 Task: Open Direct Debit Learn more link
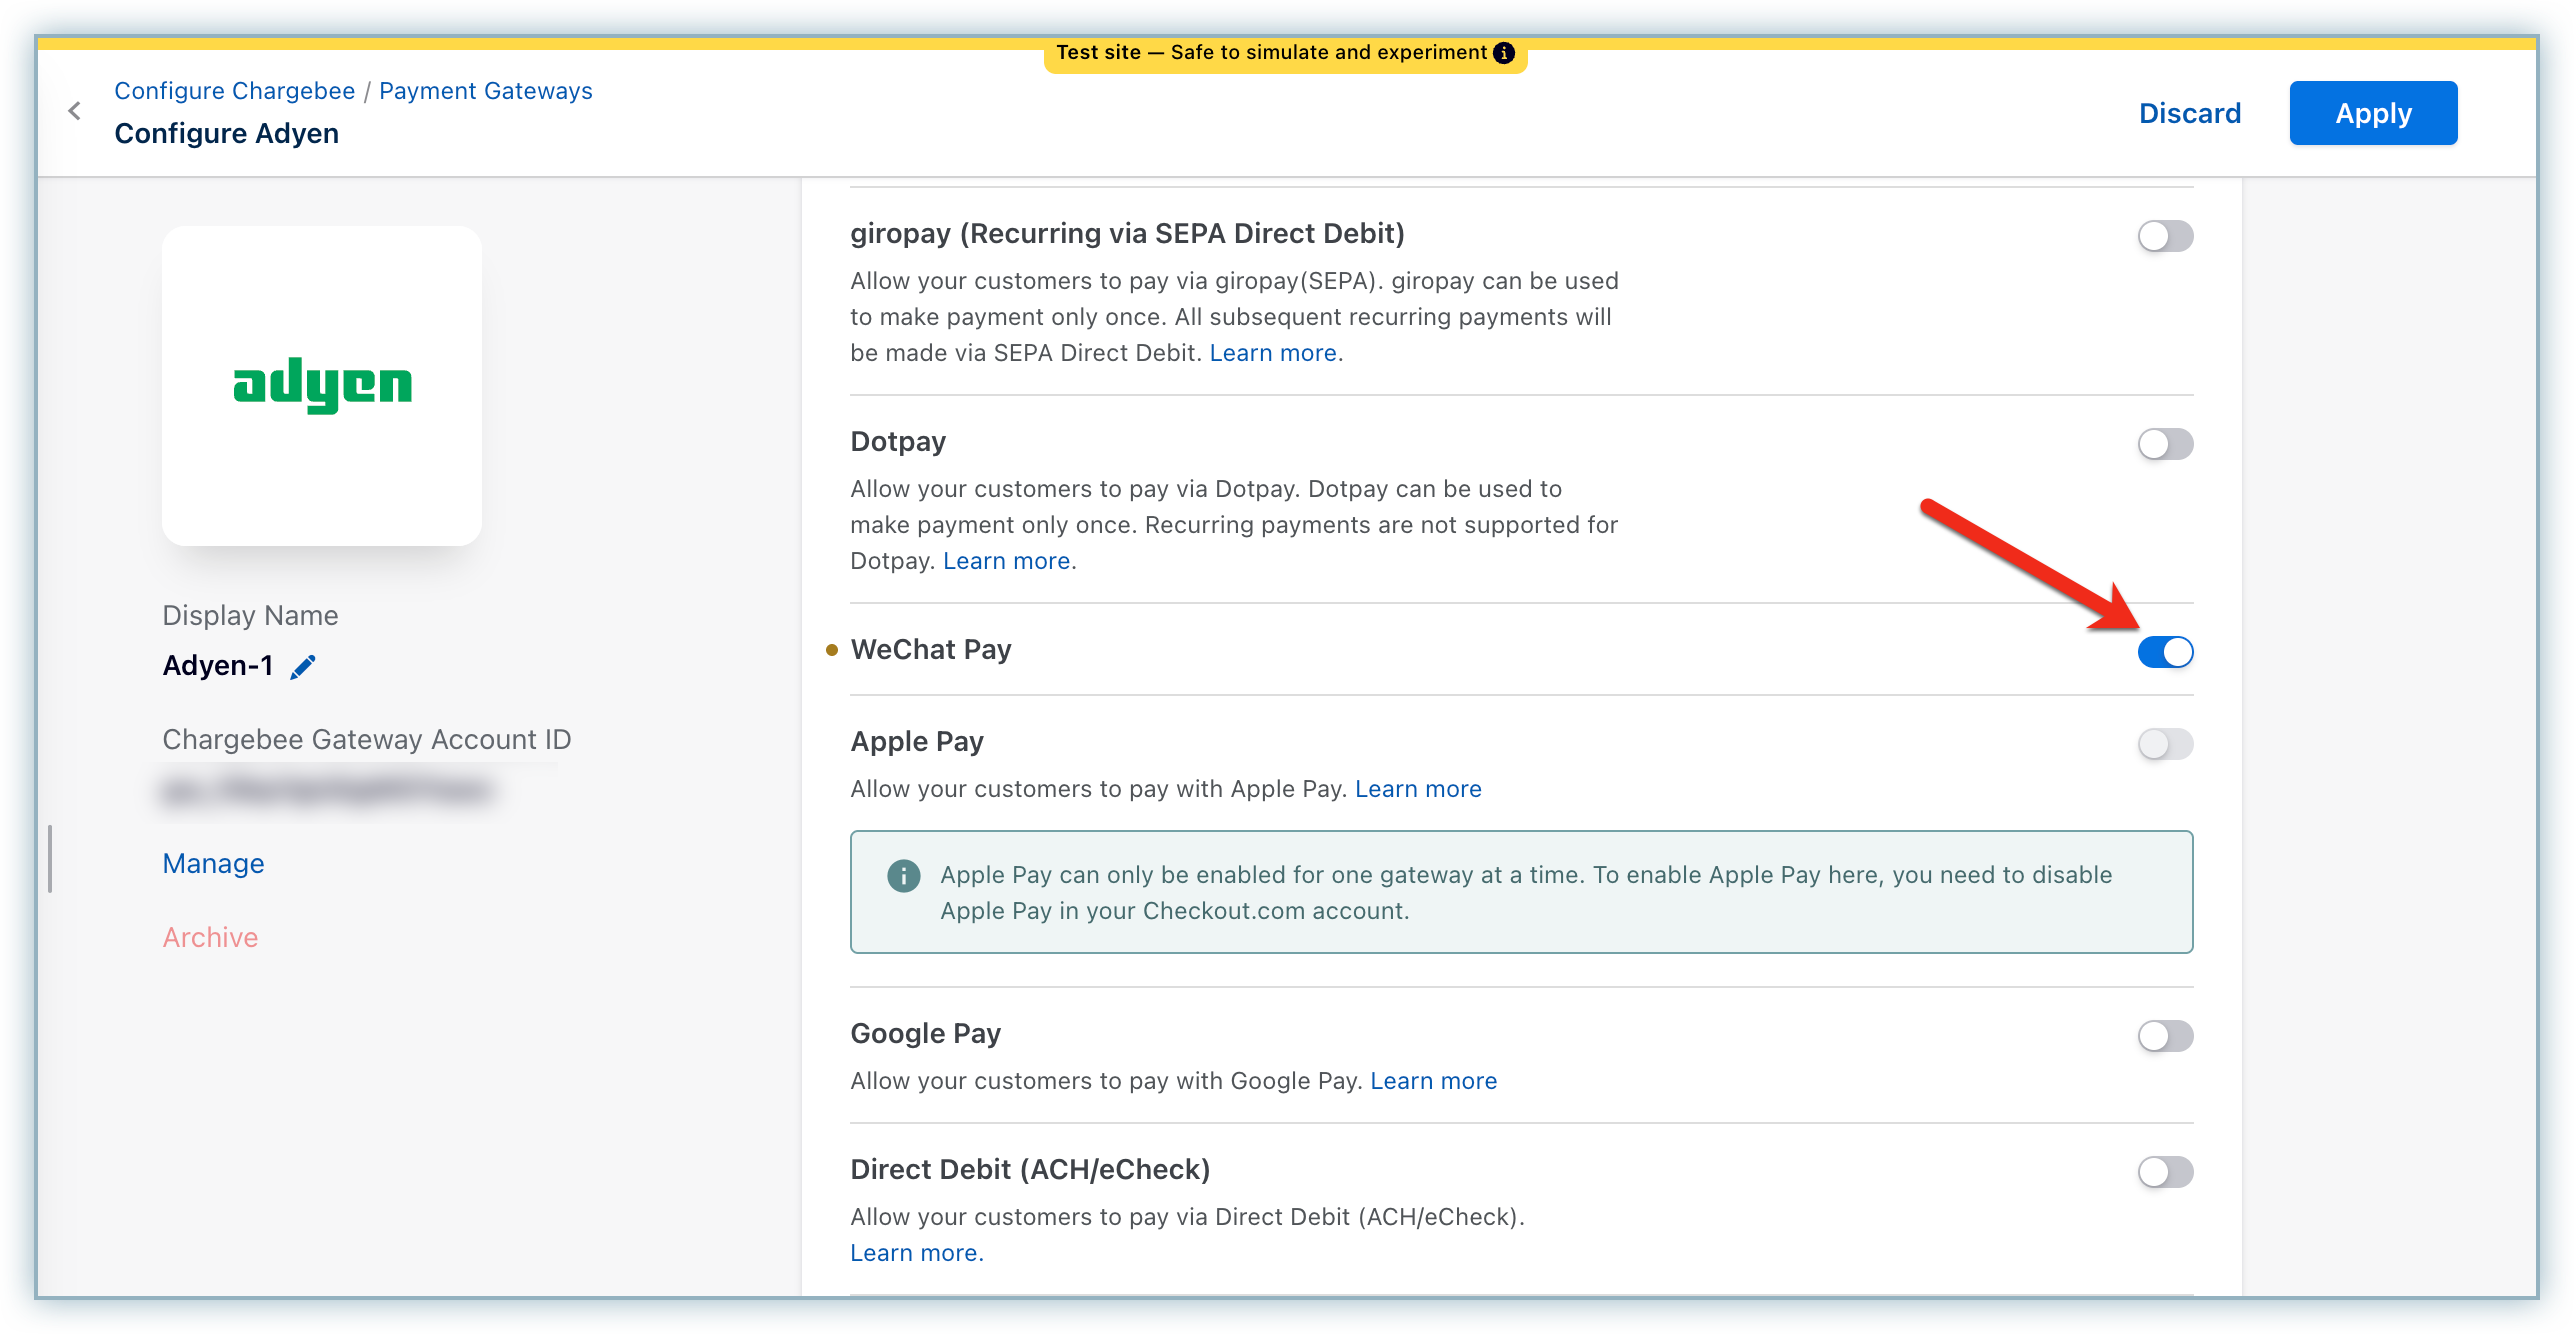pos(917,1253)
